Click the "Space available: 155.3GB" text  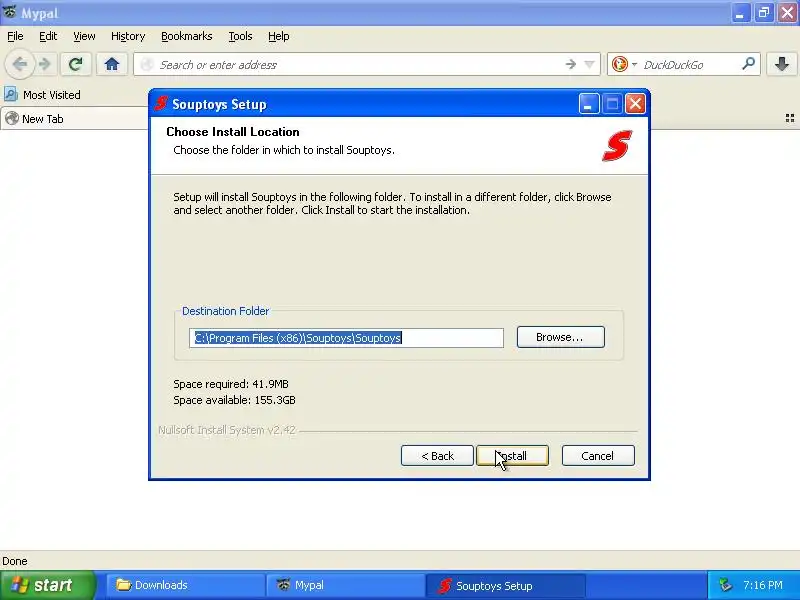click(234, 400)
